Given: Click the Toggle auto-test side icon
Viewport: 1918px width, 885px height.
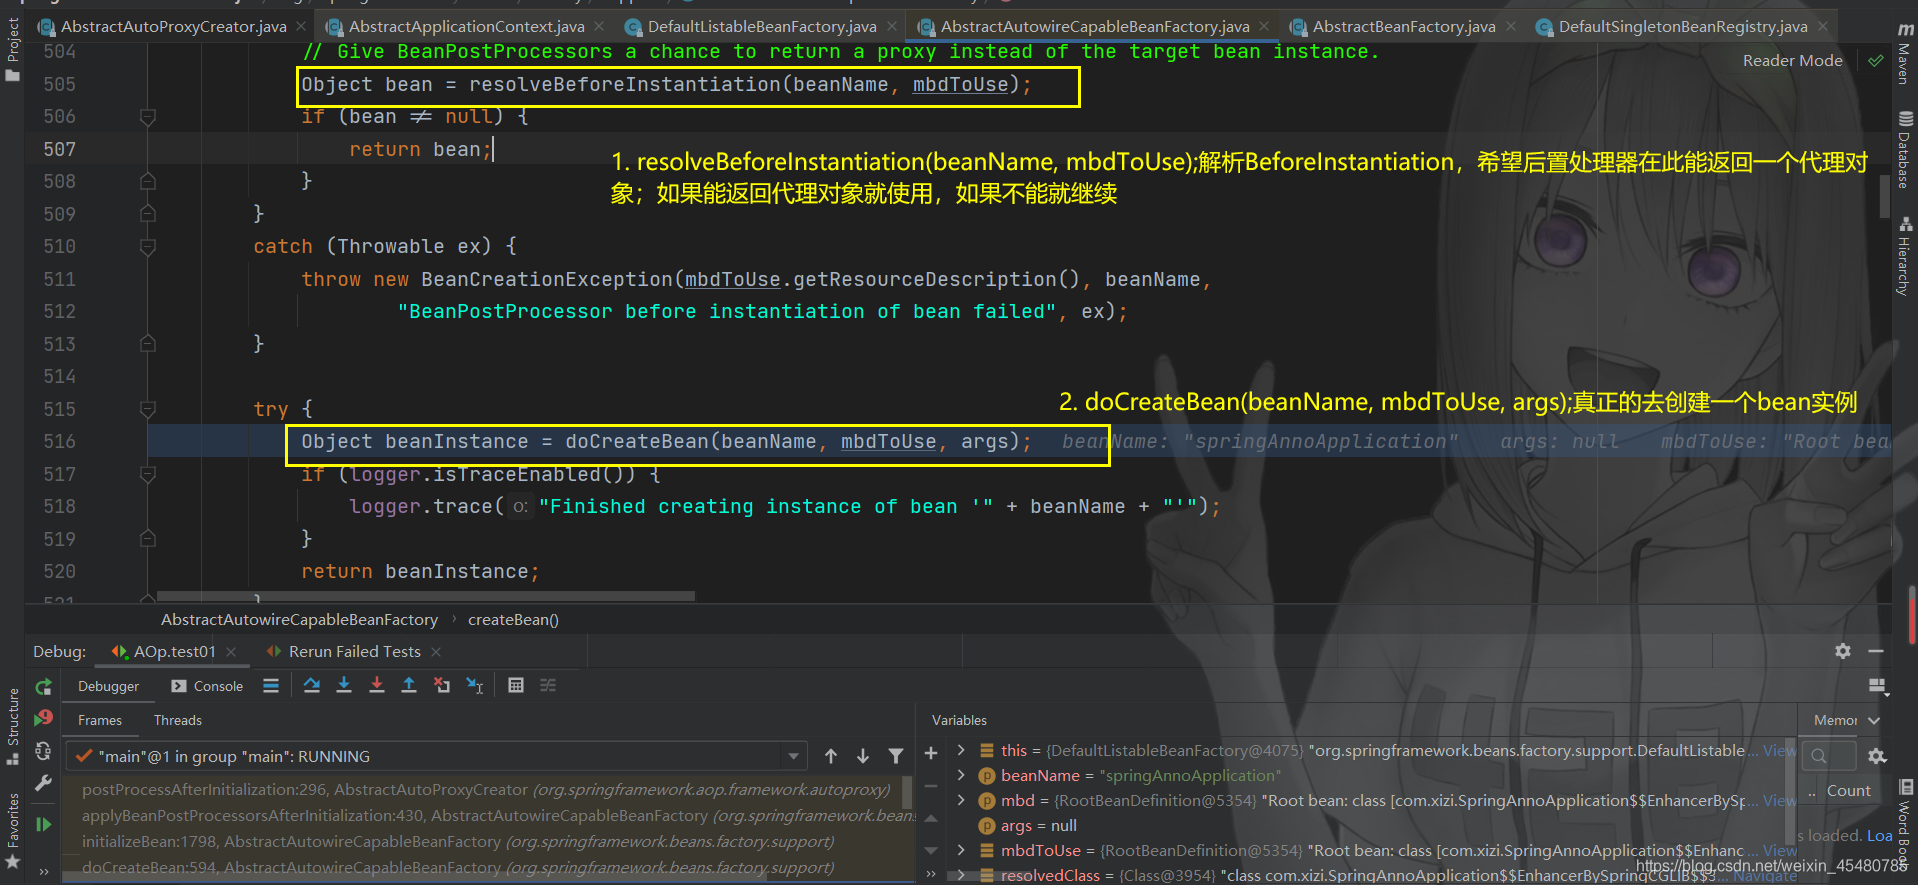Looking at the screenshot, I should point(43,750).
